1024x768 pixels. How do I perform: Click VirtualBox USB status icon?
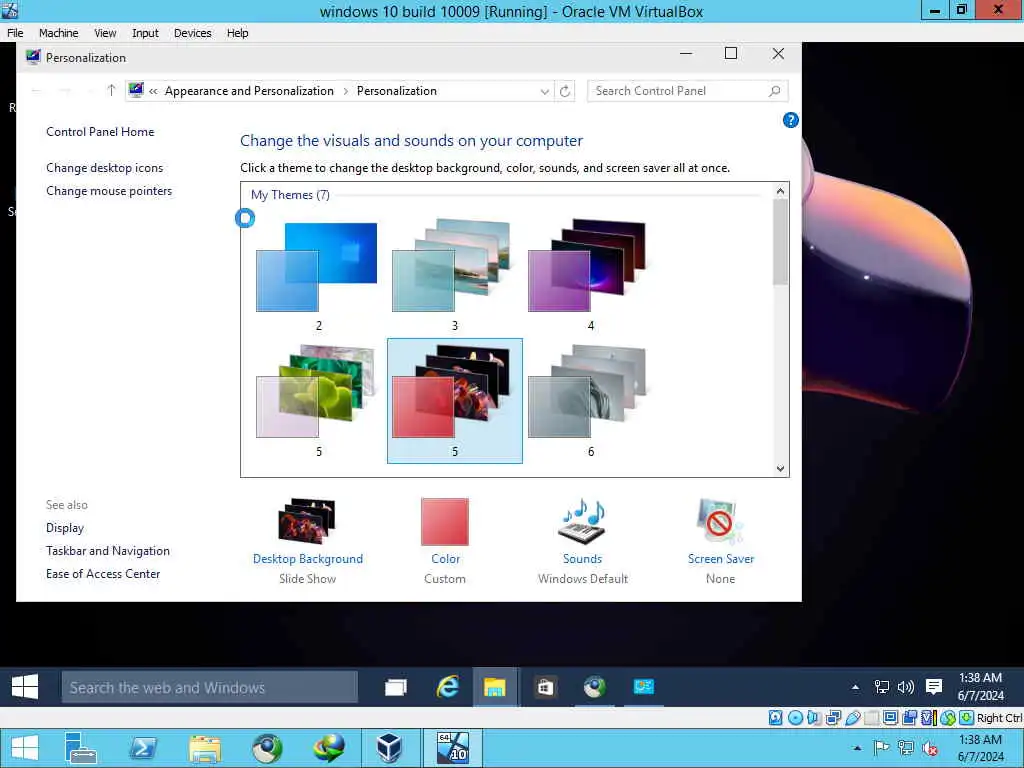tap(852, 718)
